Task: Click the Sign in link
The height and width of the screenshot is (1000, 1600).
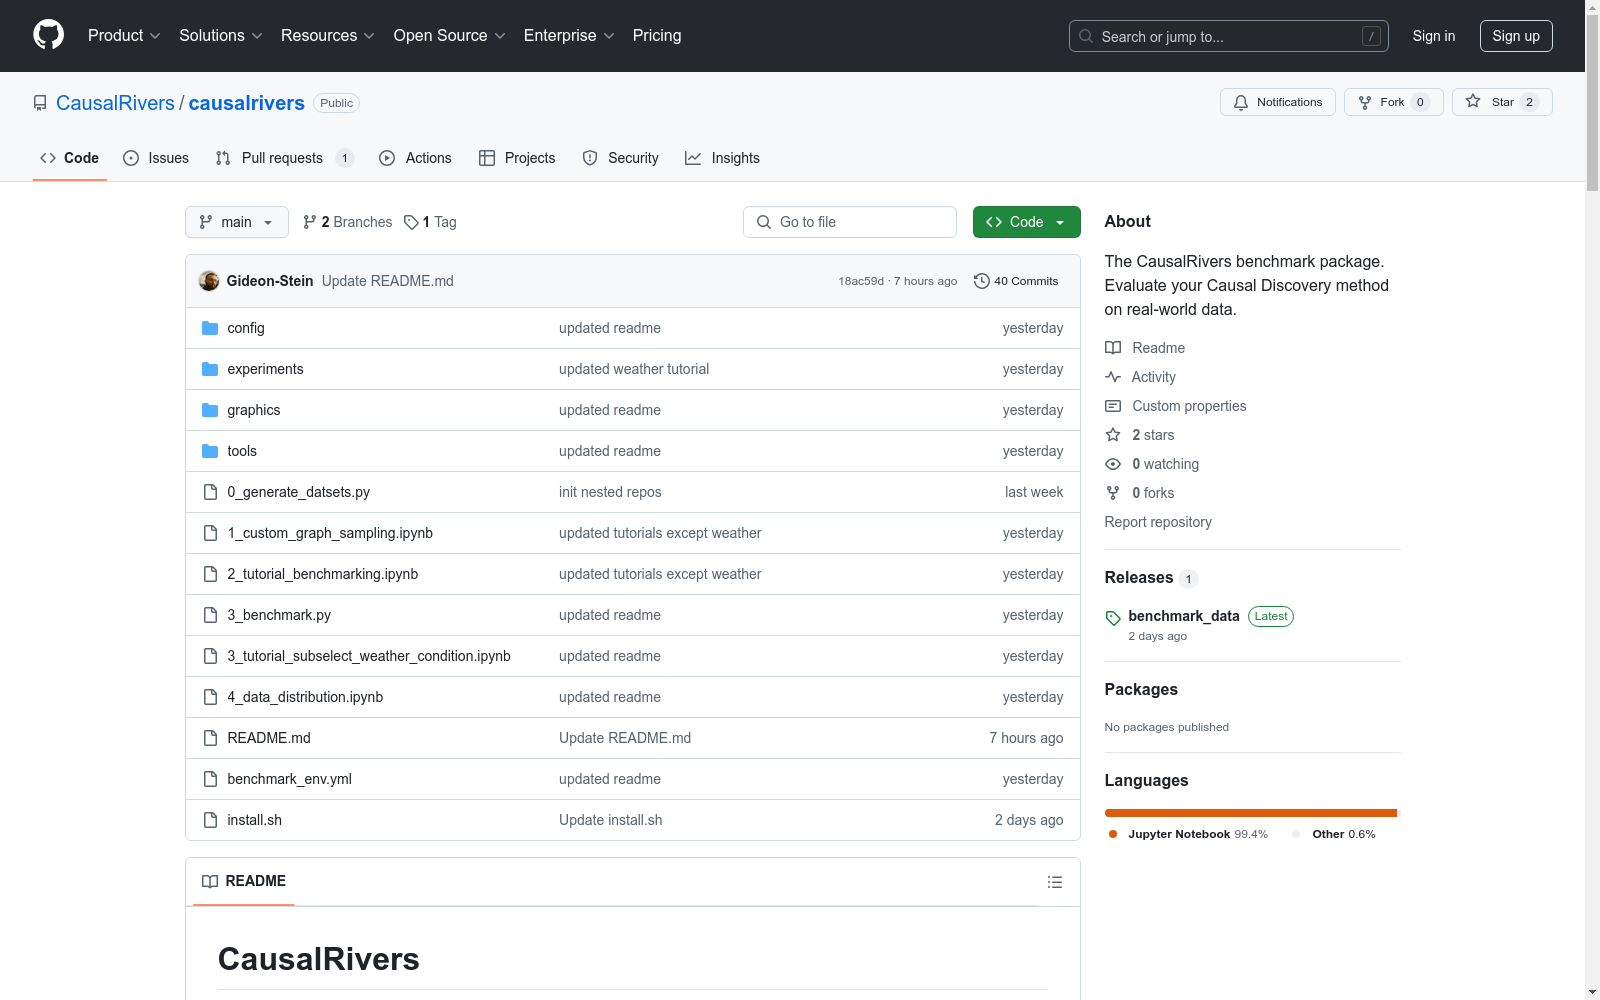Action: 1434,36
